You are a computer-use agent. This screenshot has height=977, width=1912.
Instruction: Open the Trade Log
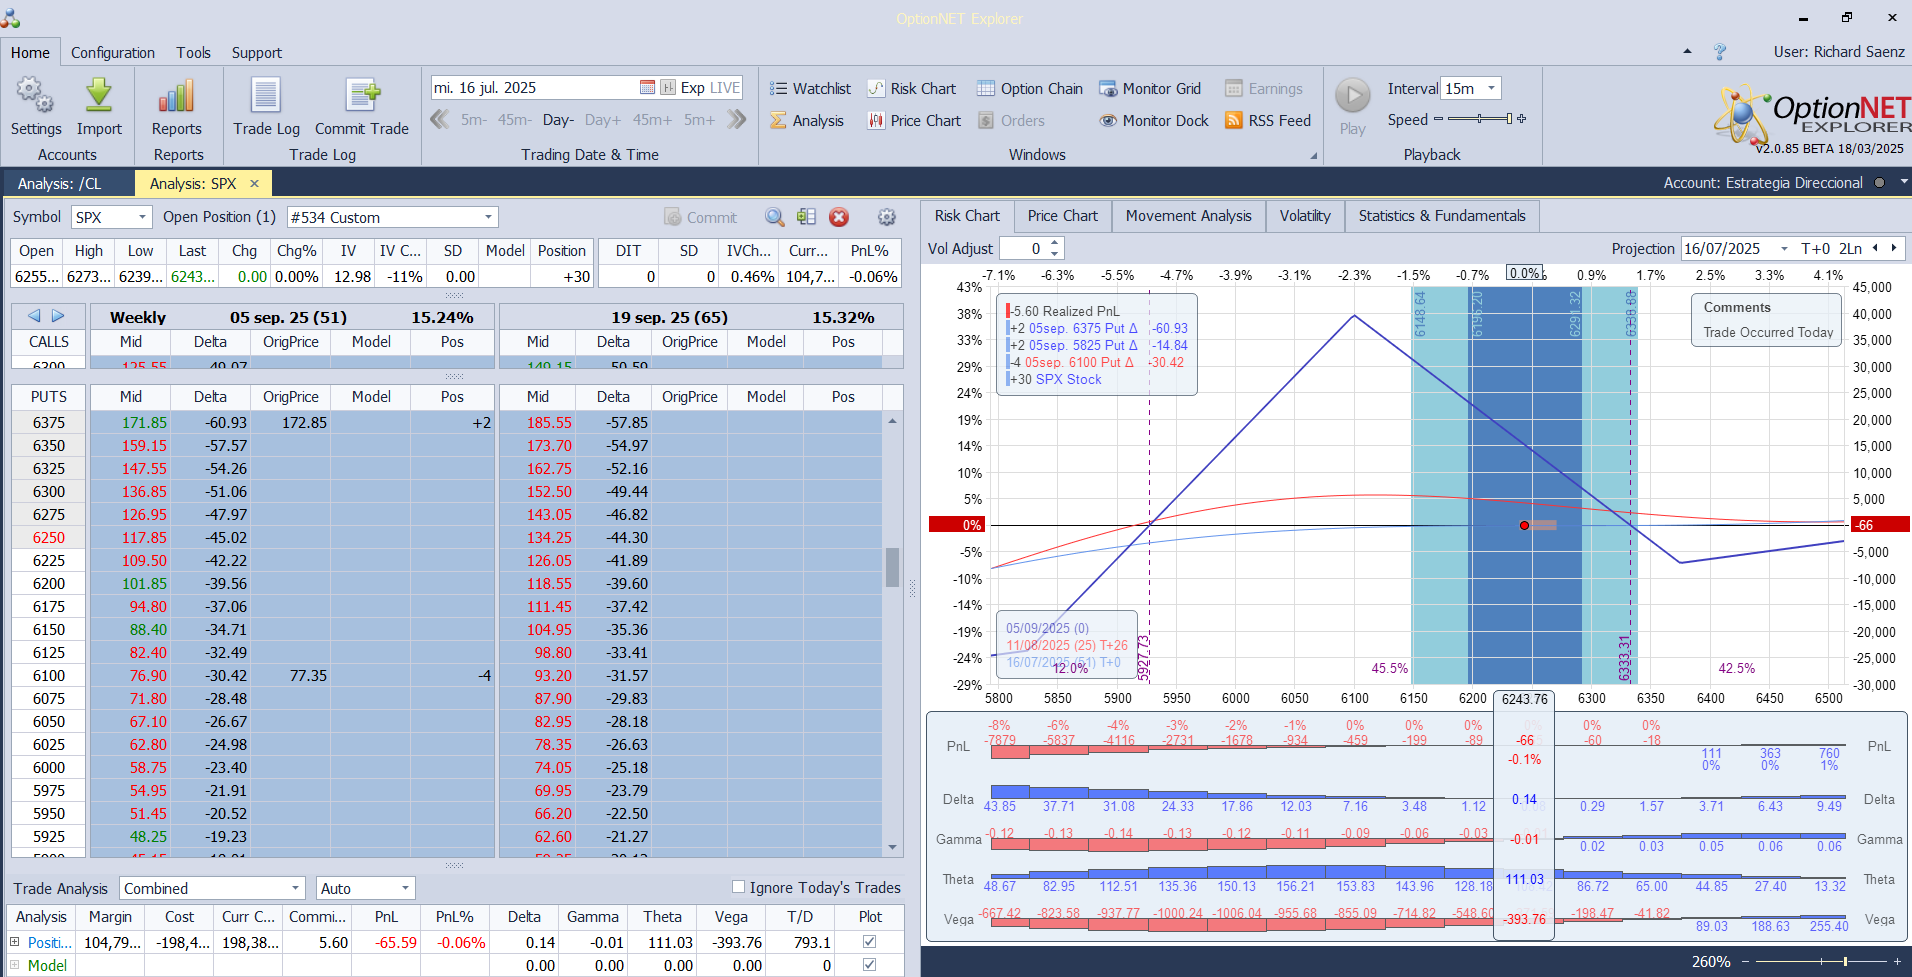point(266,106)
